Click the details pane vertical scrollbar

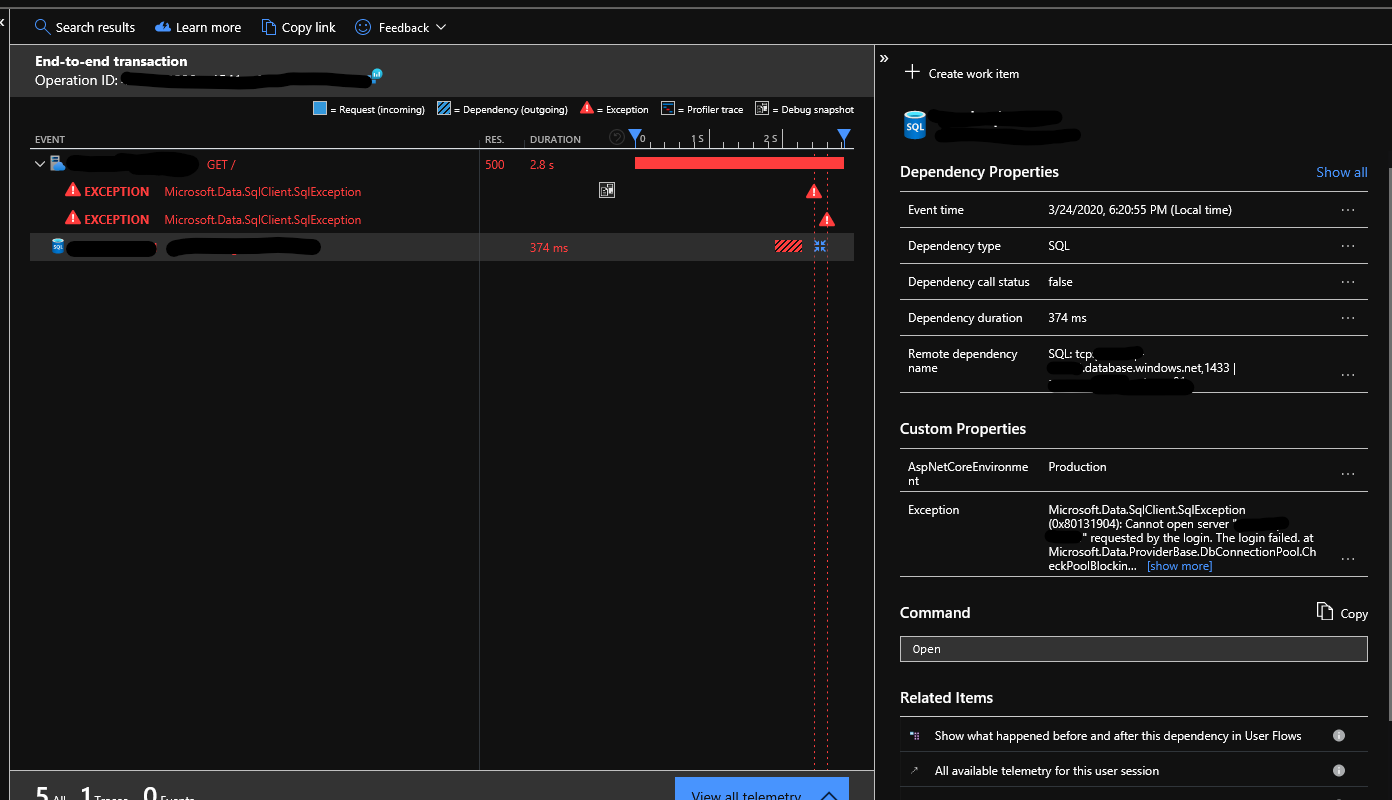click(1388, 442)
